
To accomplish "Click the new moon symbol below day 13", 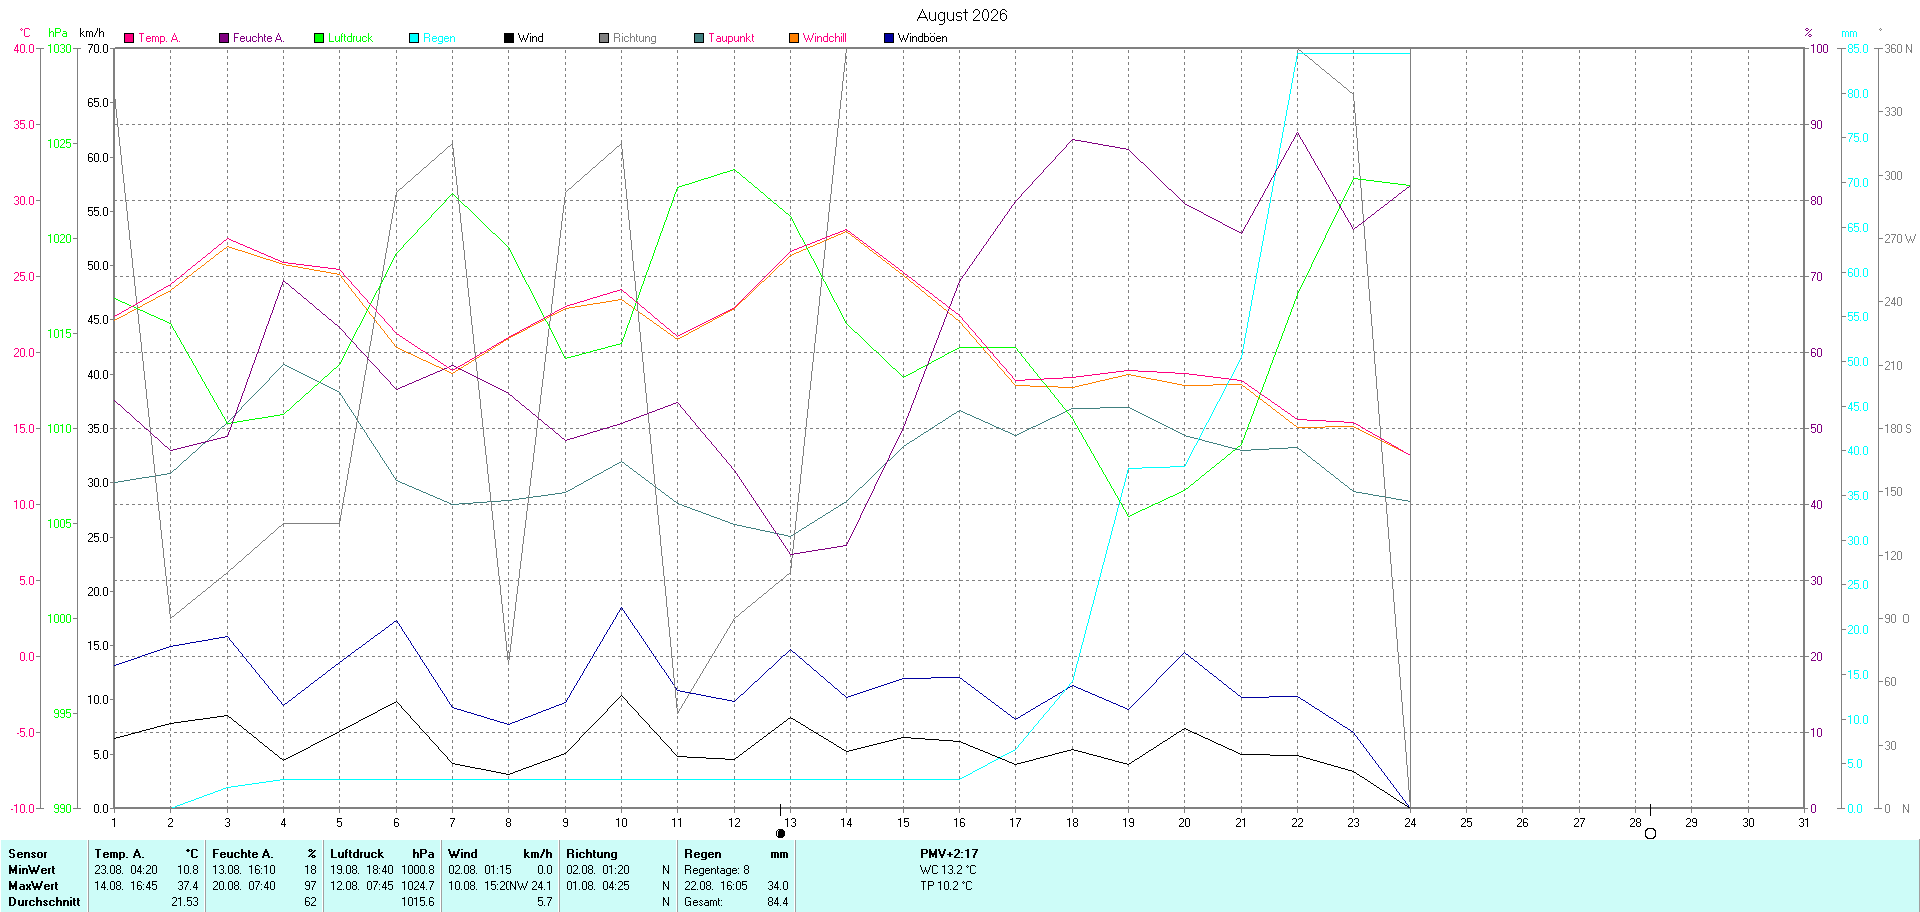I will pyautogui.click(x=780, y=833).
